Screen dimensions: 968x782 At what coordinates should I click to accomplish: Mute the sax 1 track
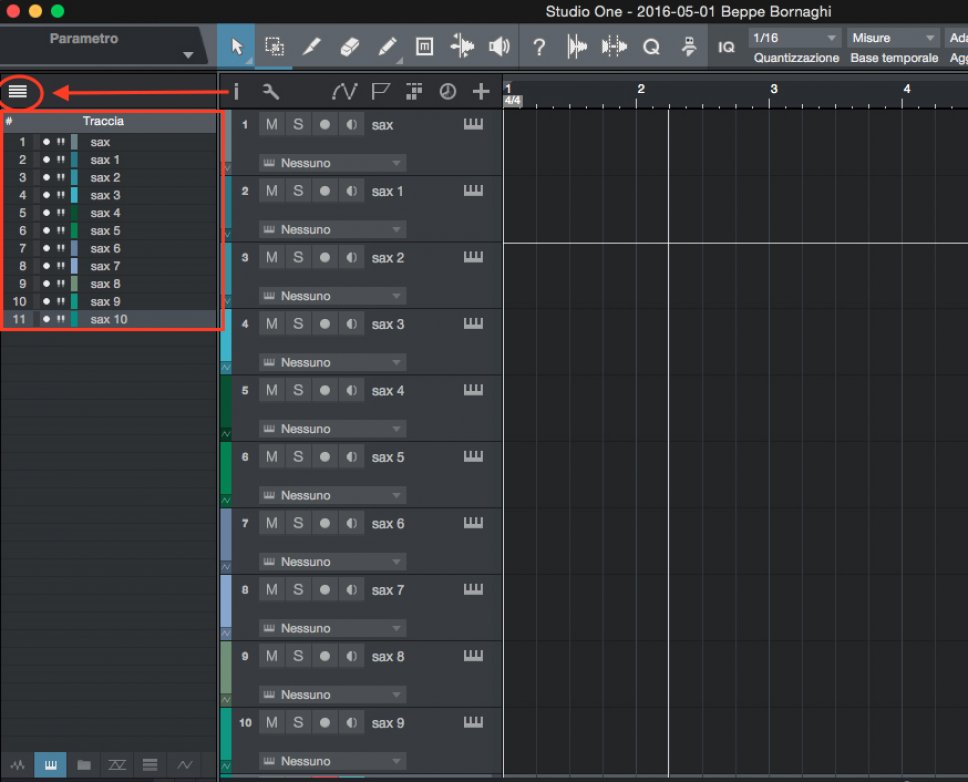271,191
